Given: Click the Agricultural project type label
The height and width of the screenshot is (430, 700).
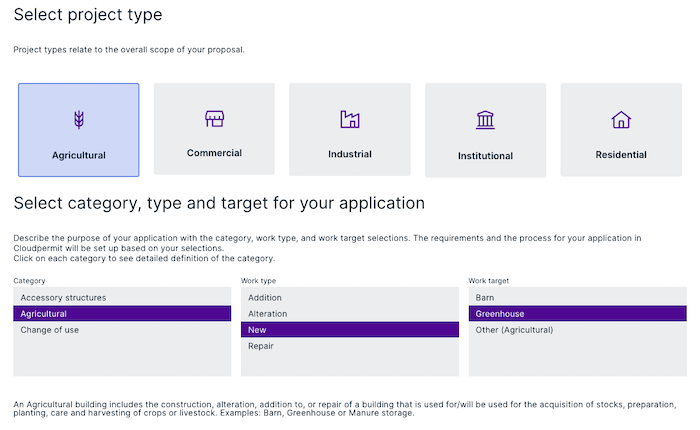Looking at the screenshot, I should tap(79, 155).
